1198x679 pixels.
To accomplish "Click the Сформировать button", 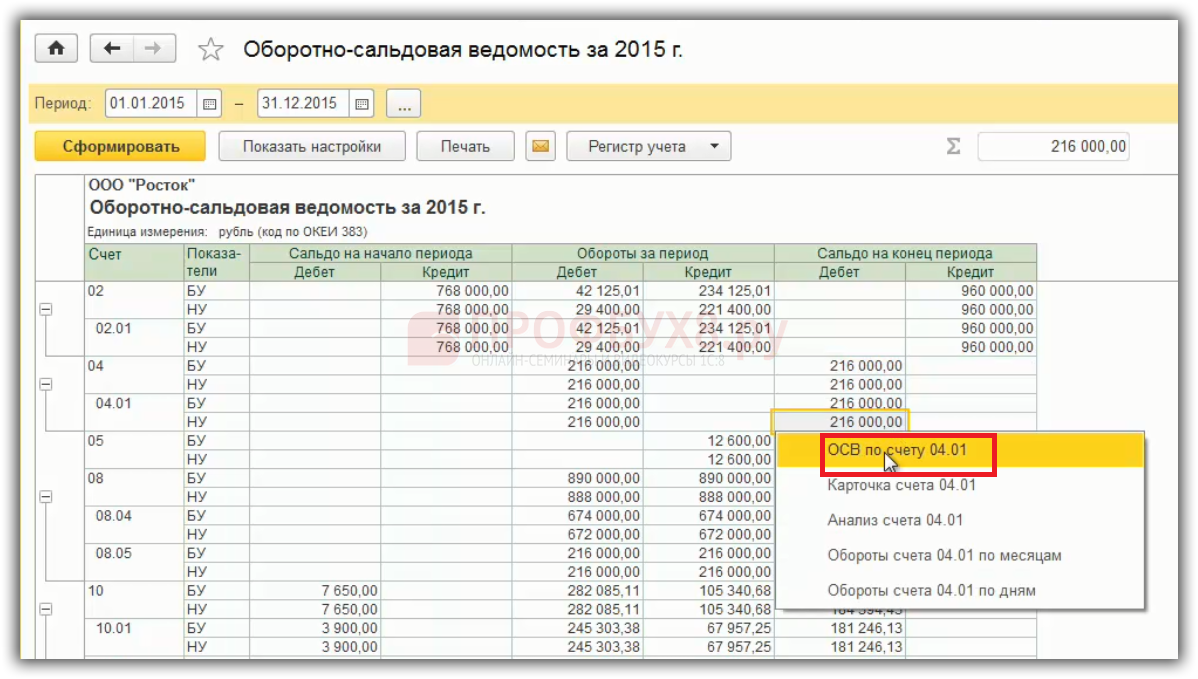I will pos(120,146).
